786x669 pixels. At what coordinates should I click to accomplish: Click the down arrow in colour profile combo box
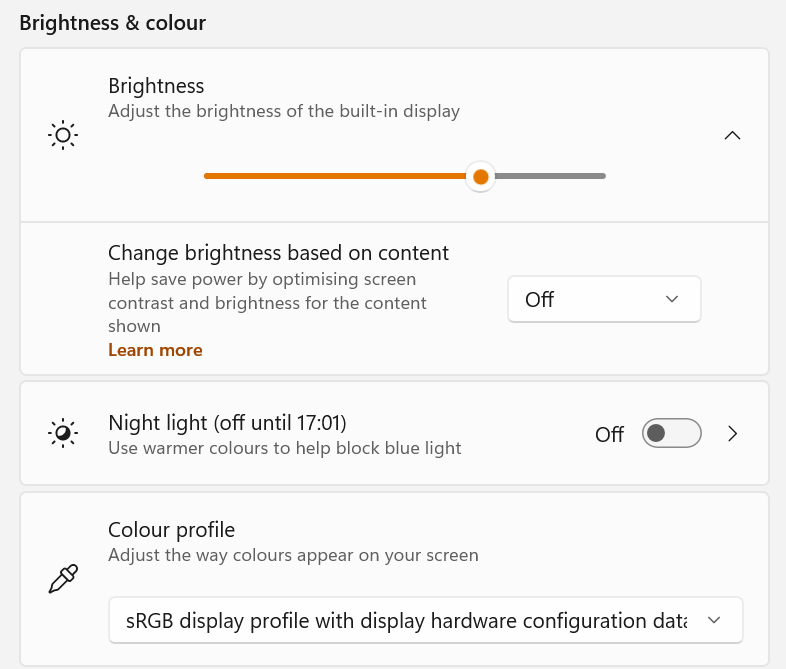click(x=714, y=620)
